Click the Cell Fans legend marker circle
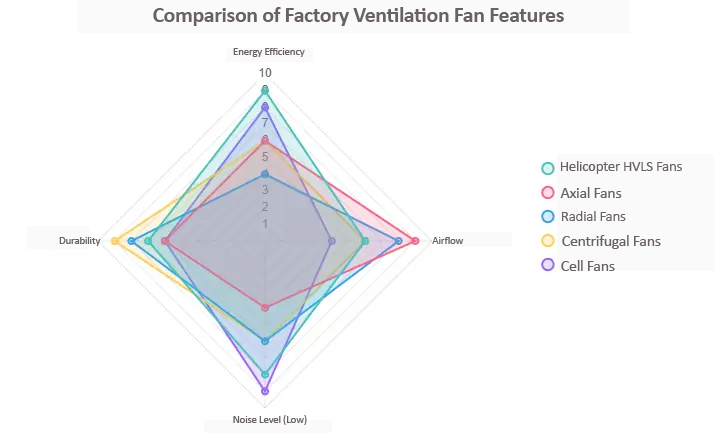719x433 pixels. pos(547,265)
